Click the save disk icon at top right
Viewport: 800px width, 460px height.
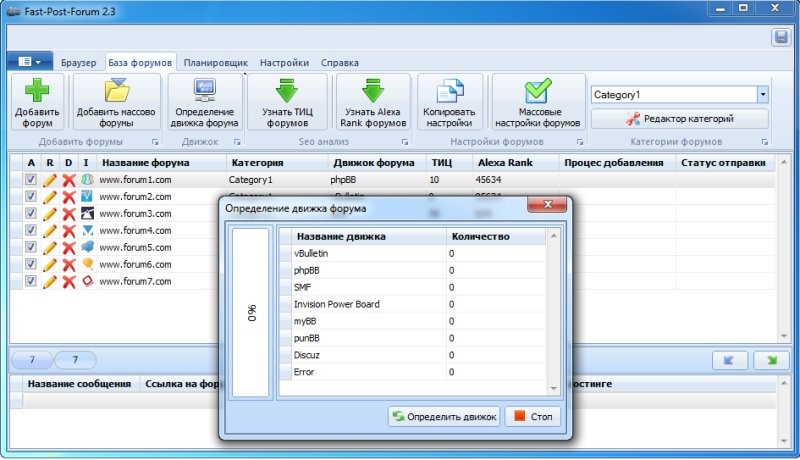[x=781, y=37]
